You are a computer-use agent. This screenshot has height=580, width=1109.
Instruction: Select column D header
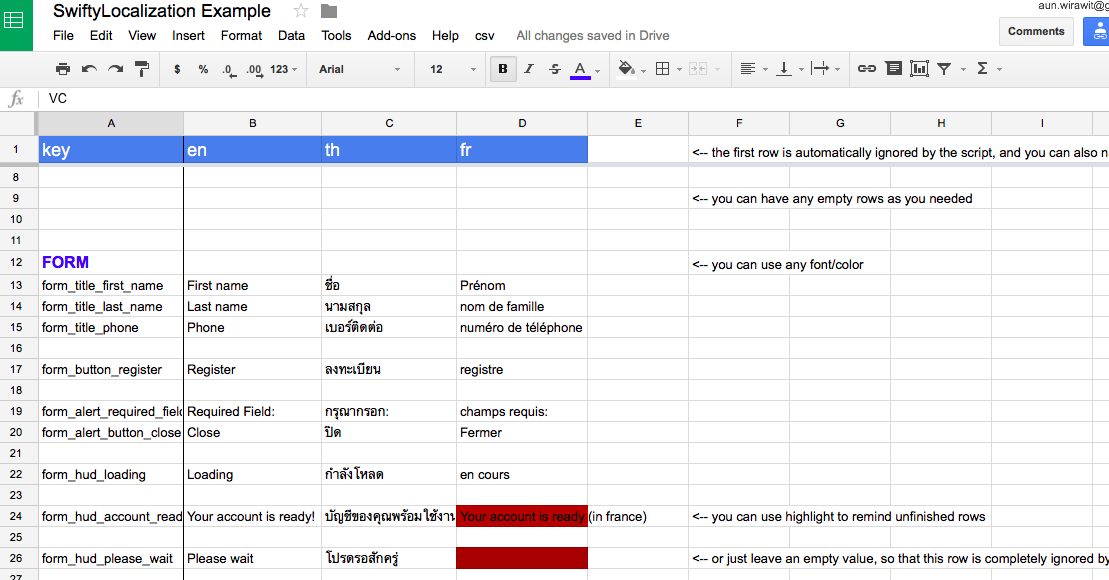tap(522, 123)
